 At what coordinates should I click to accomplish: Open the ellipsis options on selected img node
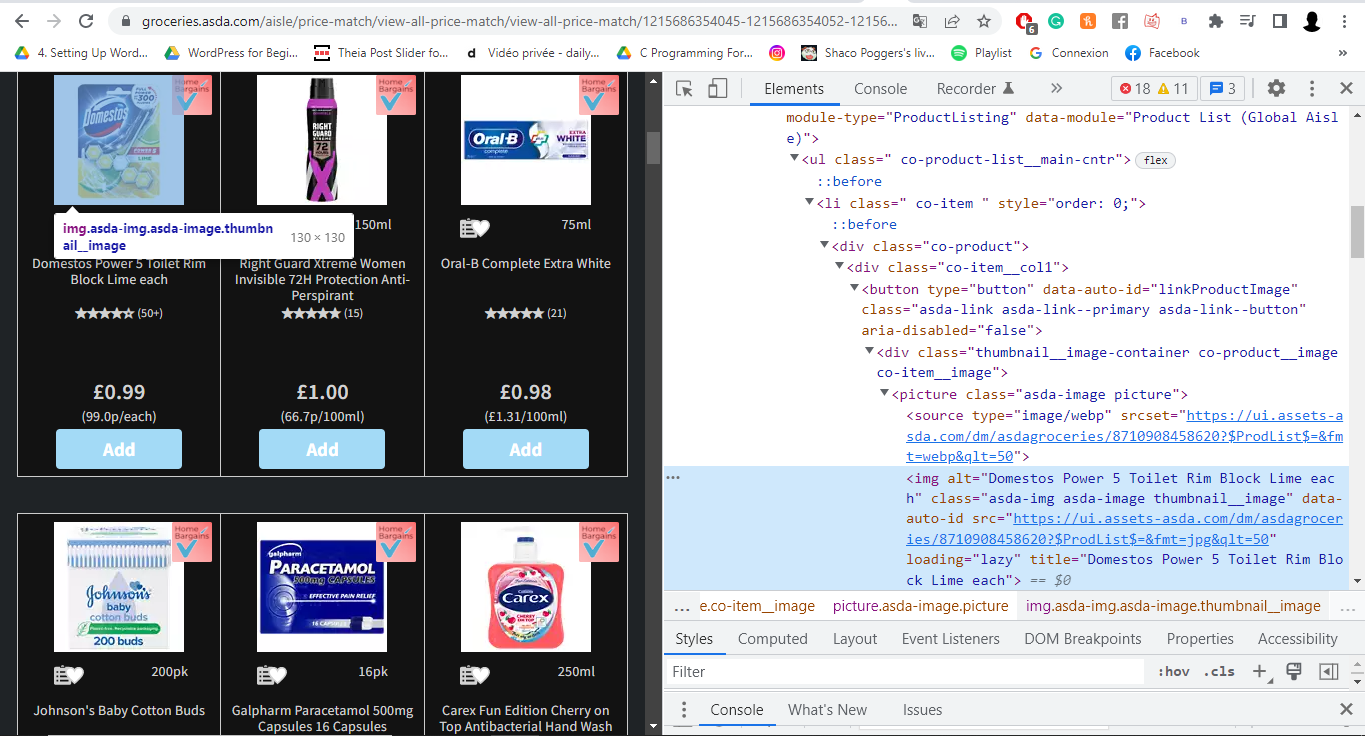point(673,478)
